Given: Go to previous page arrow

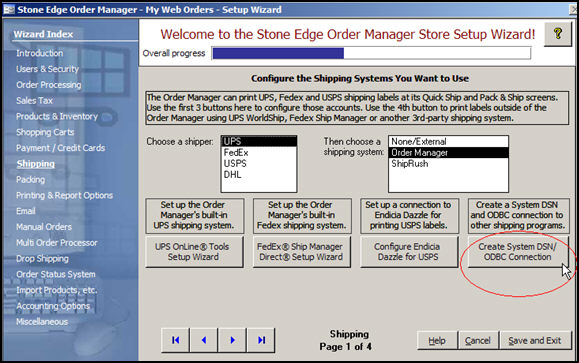Looking at the screenshot, I should [x=204, y=340].
